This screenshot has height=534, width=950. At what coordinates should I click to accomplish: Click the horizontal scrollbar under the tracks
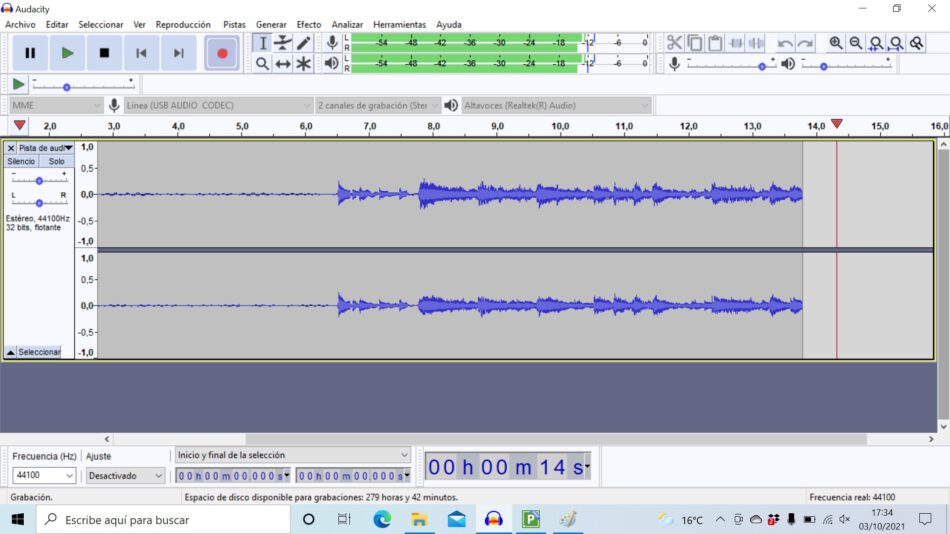pos(556,439)
